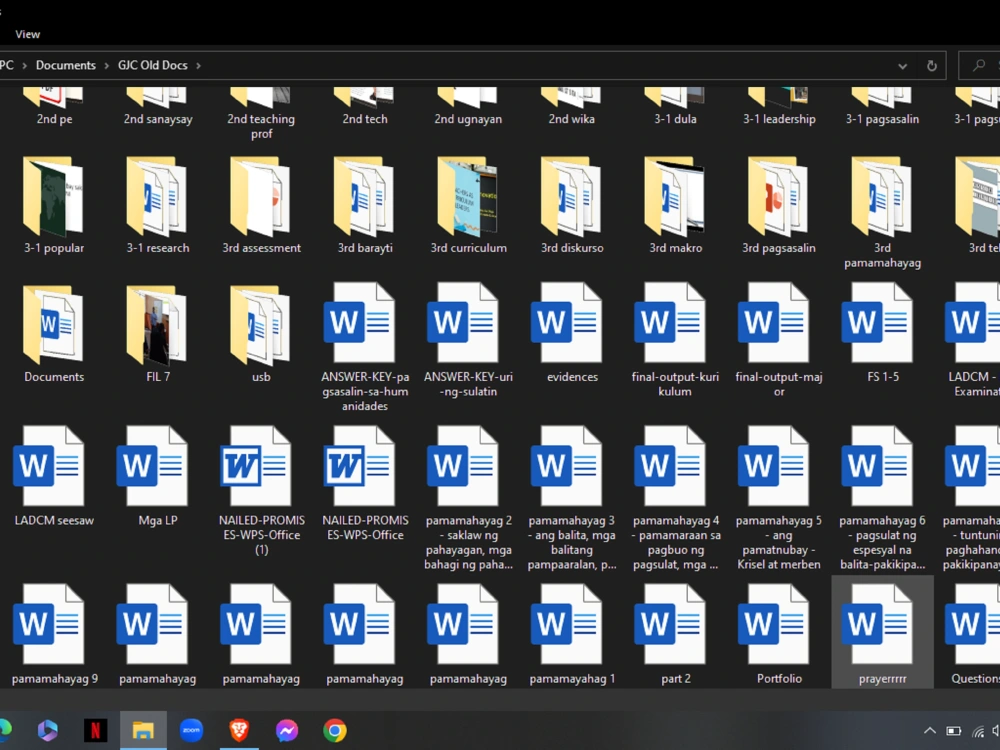Click the 3-1 dula folder label
Screen dimensions: 1000x750
pyautogui.click(x=675, y=119)
